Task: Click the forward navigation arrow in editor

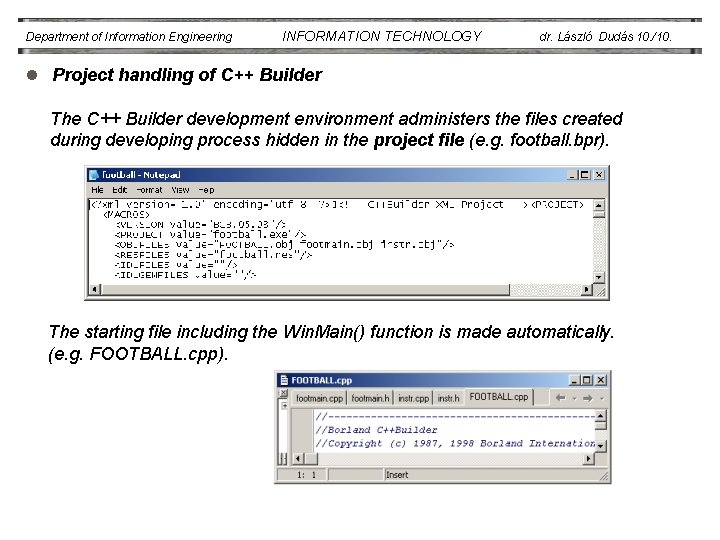Action: [x=588, y=398]
